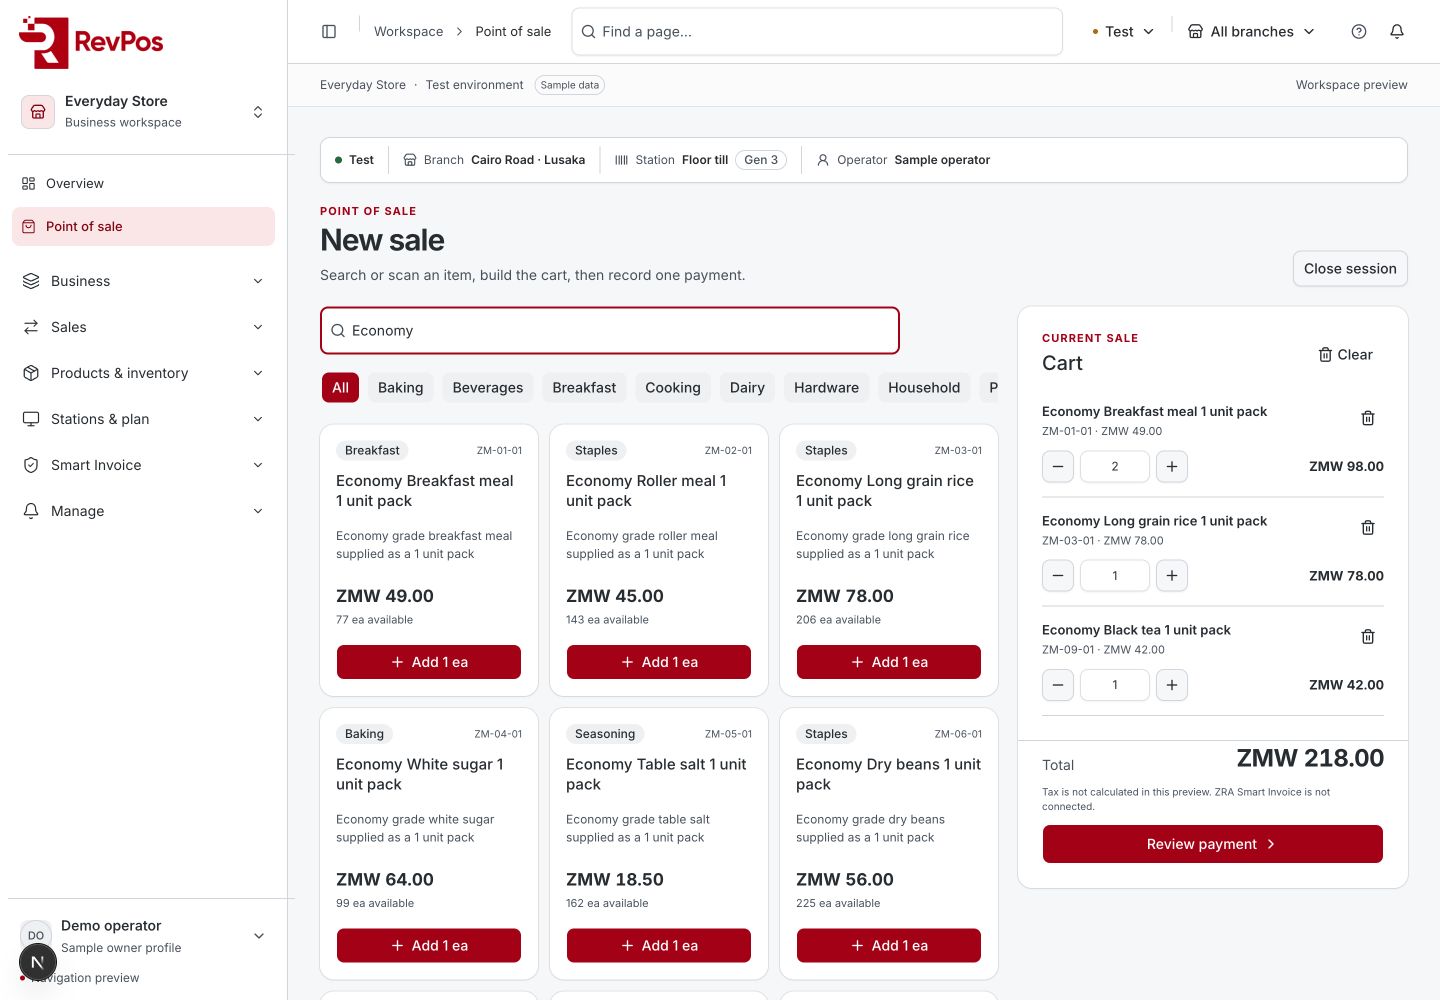Select the Dairy category filter
1440x1000 pixels.
coord(747,388)
